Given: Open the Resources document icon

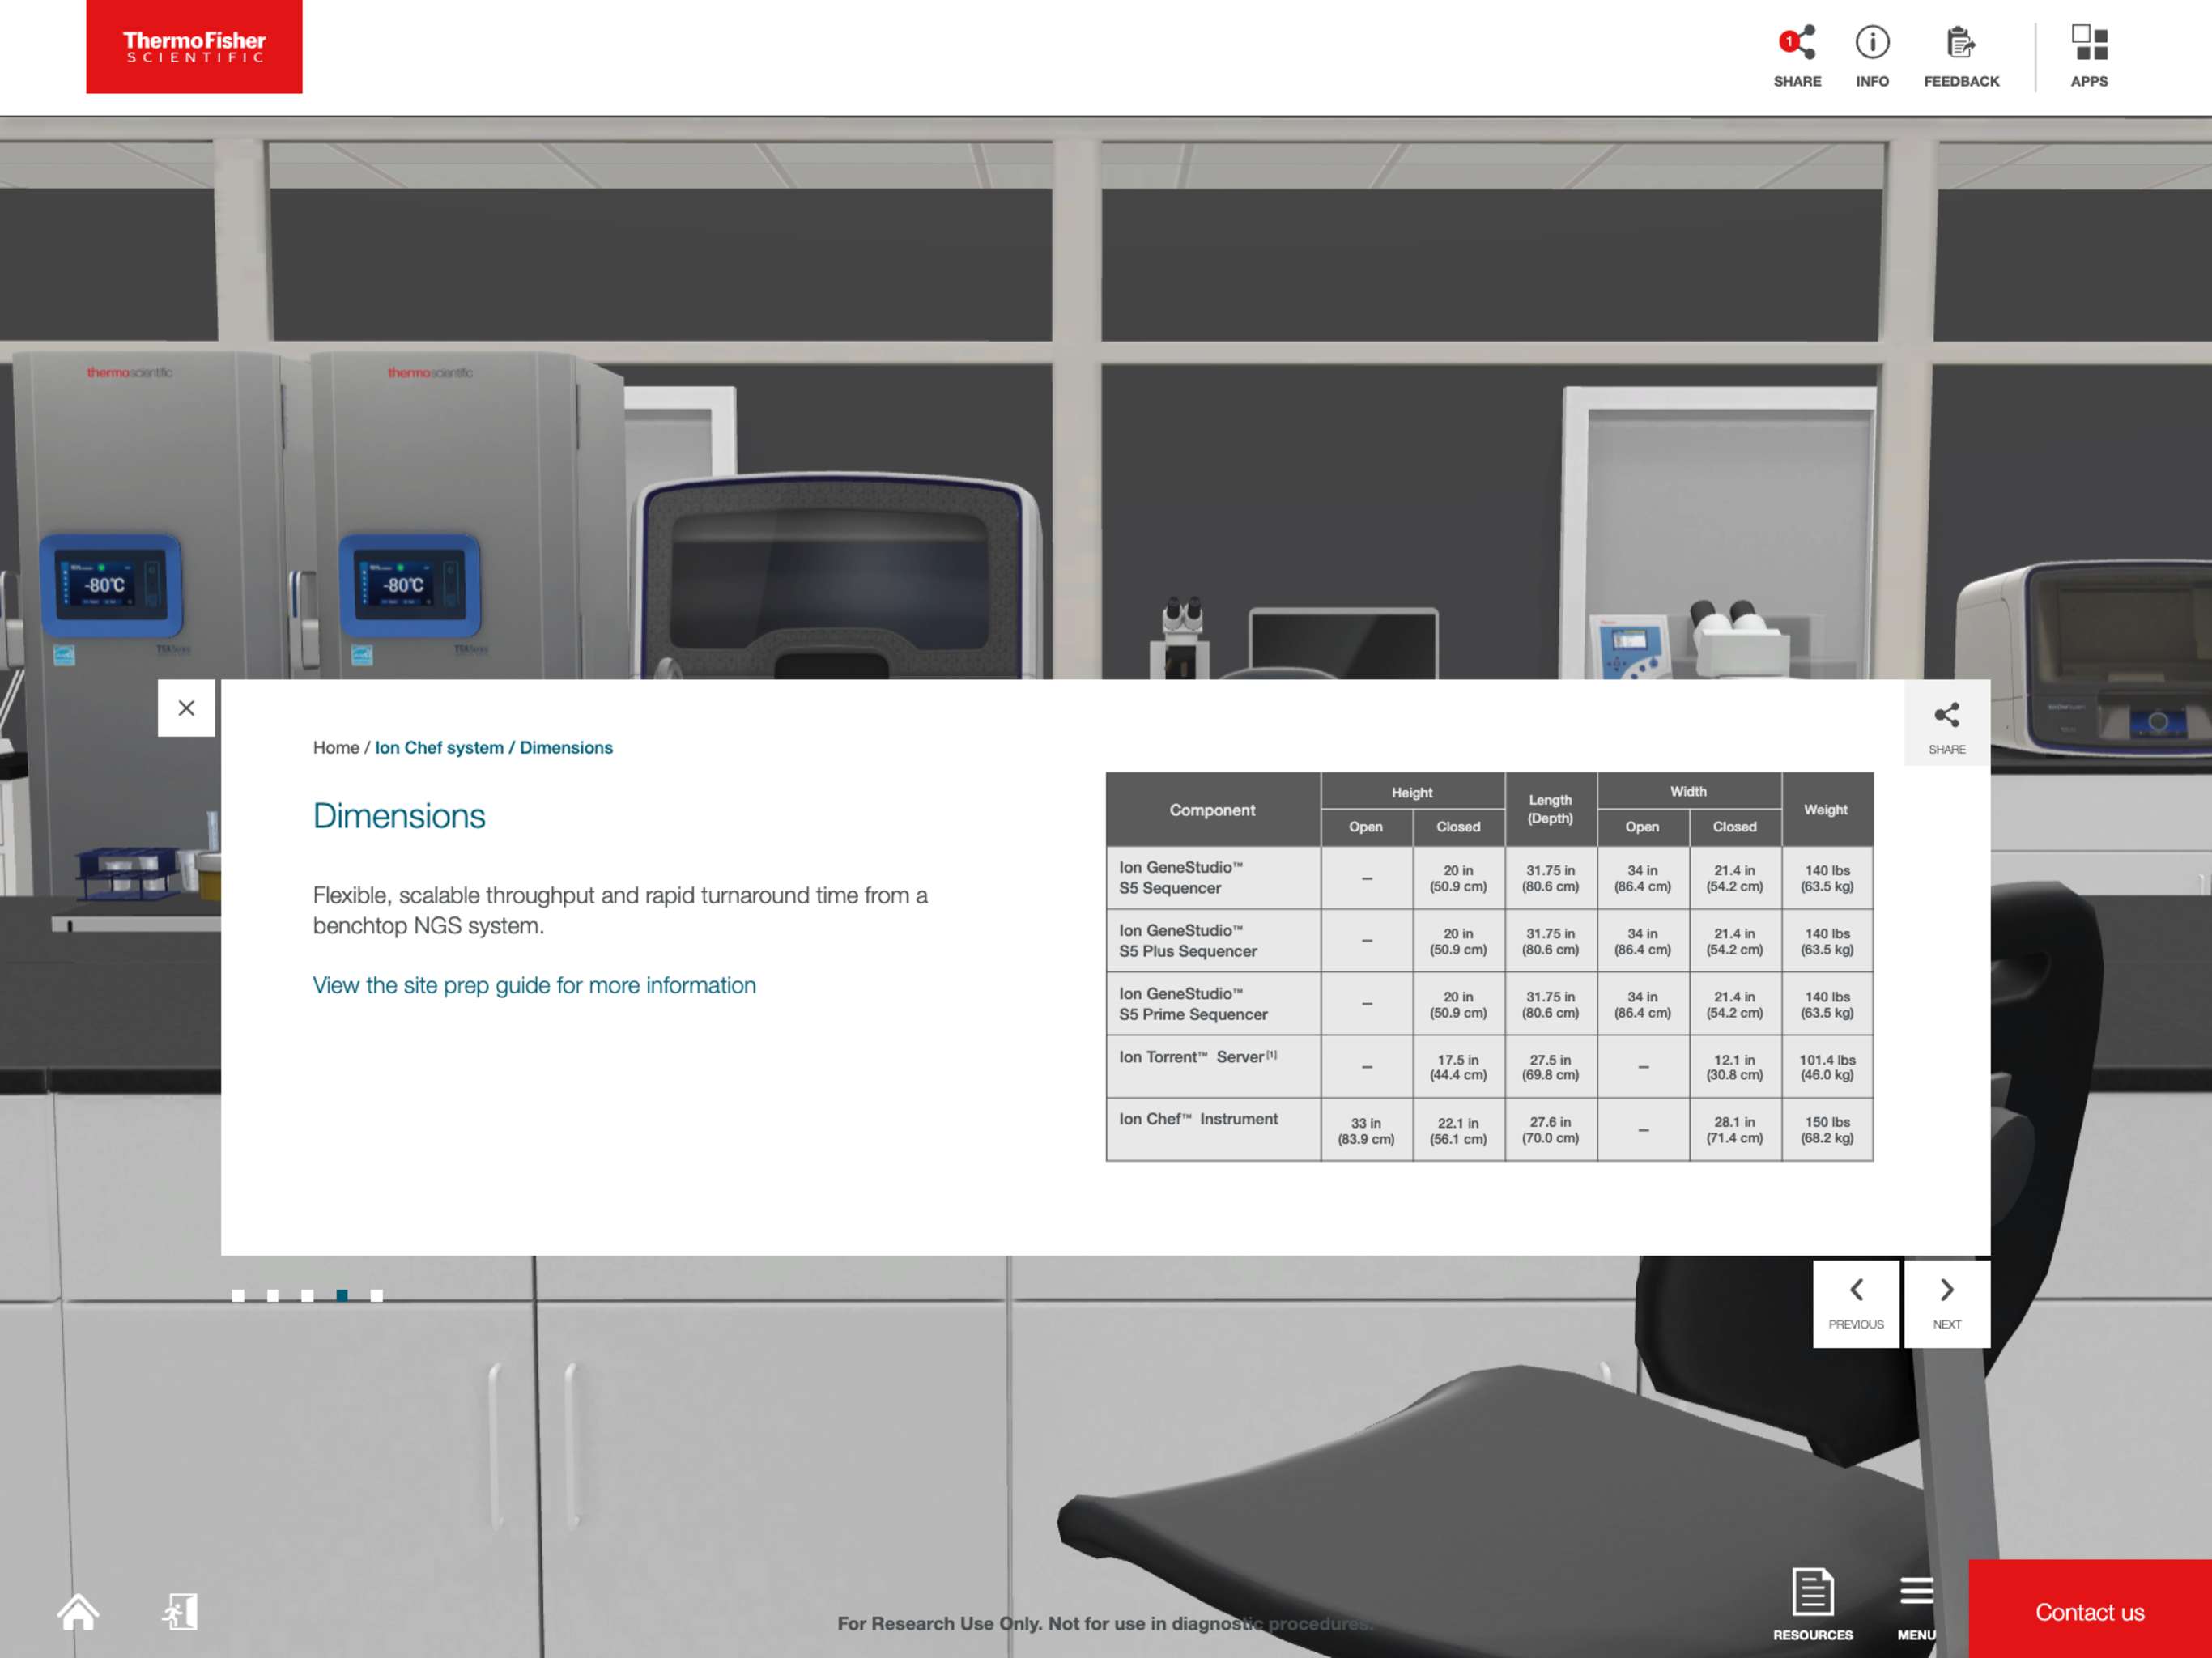Looking at the screenshot, I should point(1812,1603).
